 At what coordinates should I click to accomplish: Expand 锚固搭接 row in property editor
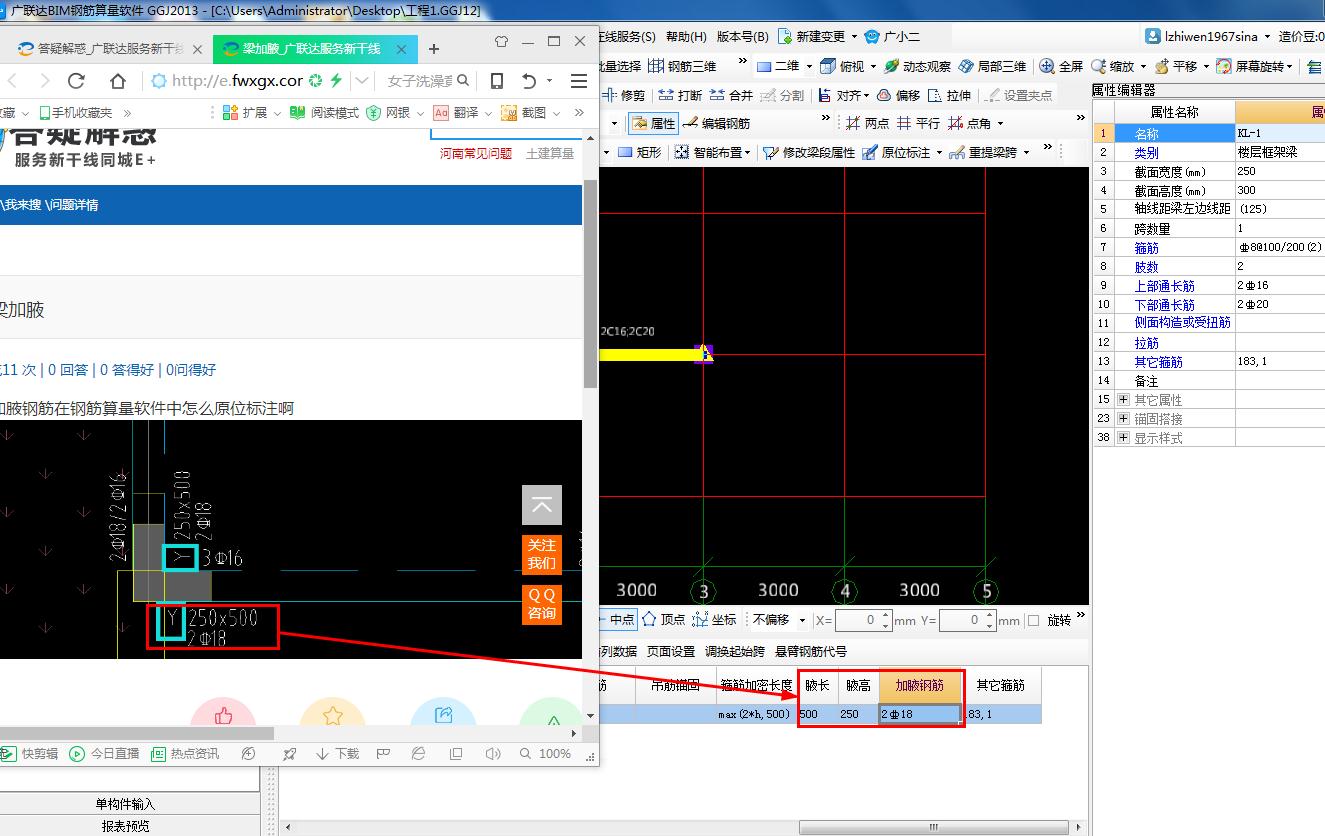point(1123,419)
